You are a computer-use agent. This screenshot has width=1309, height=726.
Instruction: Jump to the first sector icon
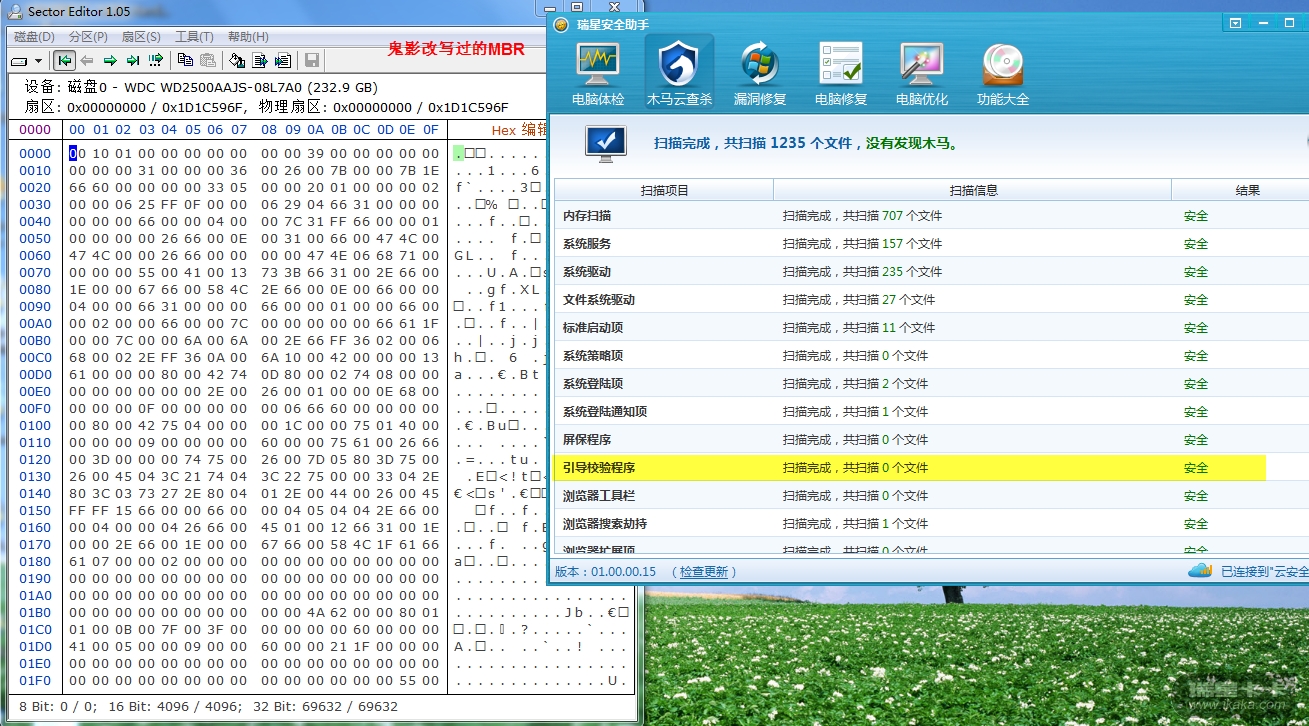tap(65, 61)
